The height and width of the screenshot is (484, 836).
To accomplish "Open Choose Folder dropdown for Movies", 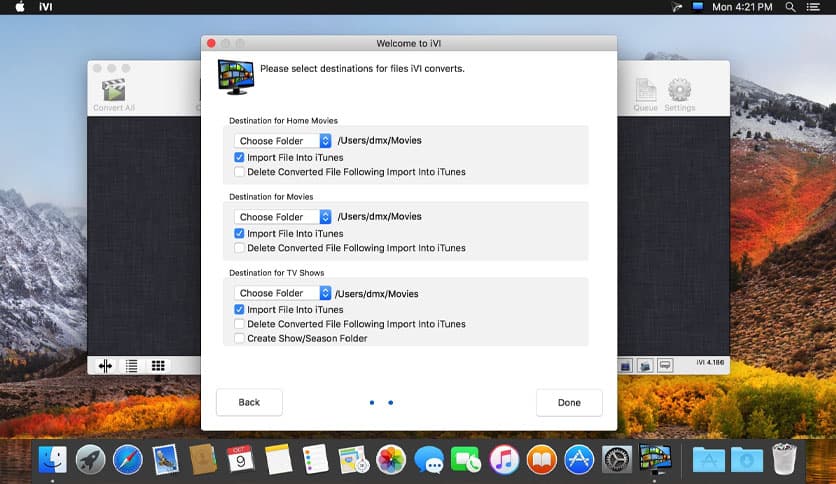I will click(x=283, y=217).
